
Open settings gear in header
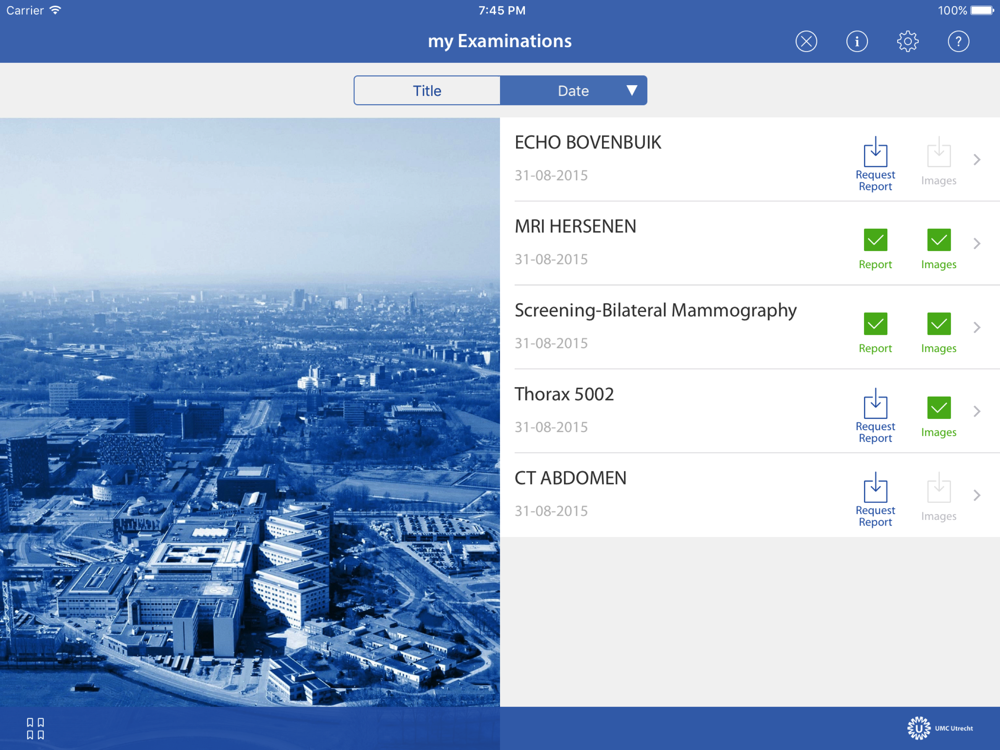coord(908,41)
